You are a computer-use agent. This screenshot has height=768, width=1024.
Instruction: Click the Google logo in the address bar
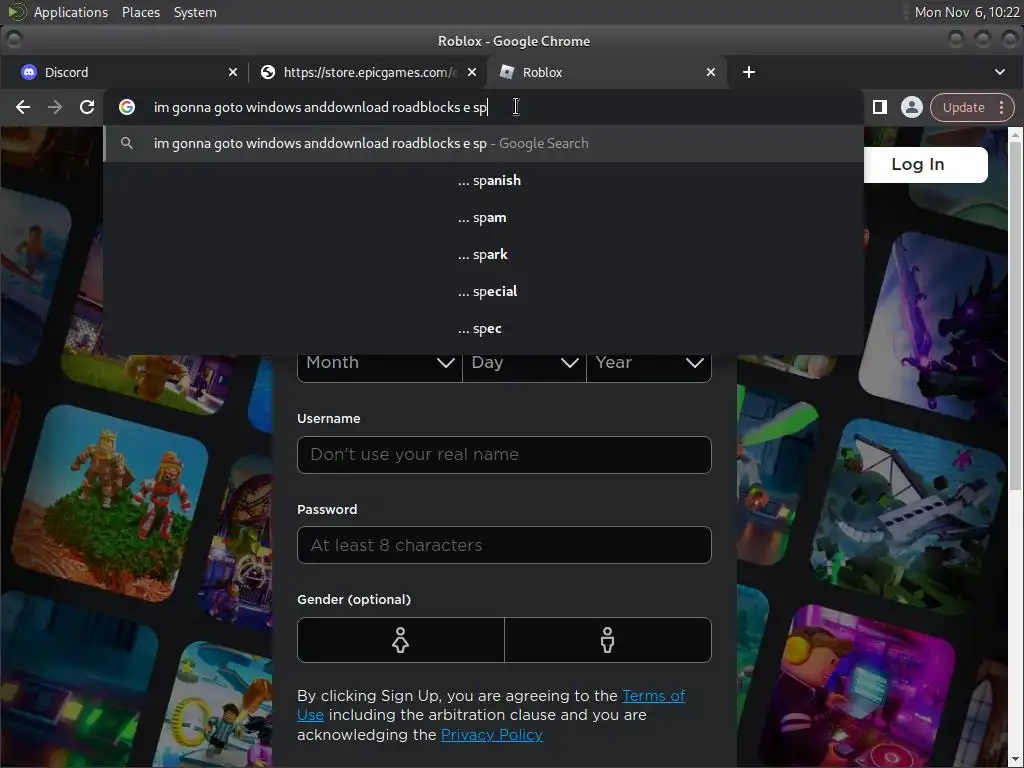coord(127,107)
